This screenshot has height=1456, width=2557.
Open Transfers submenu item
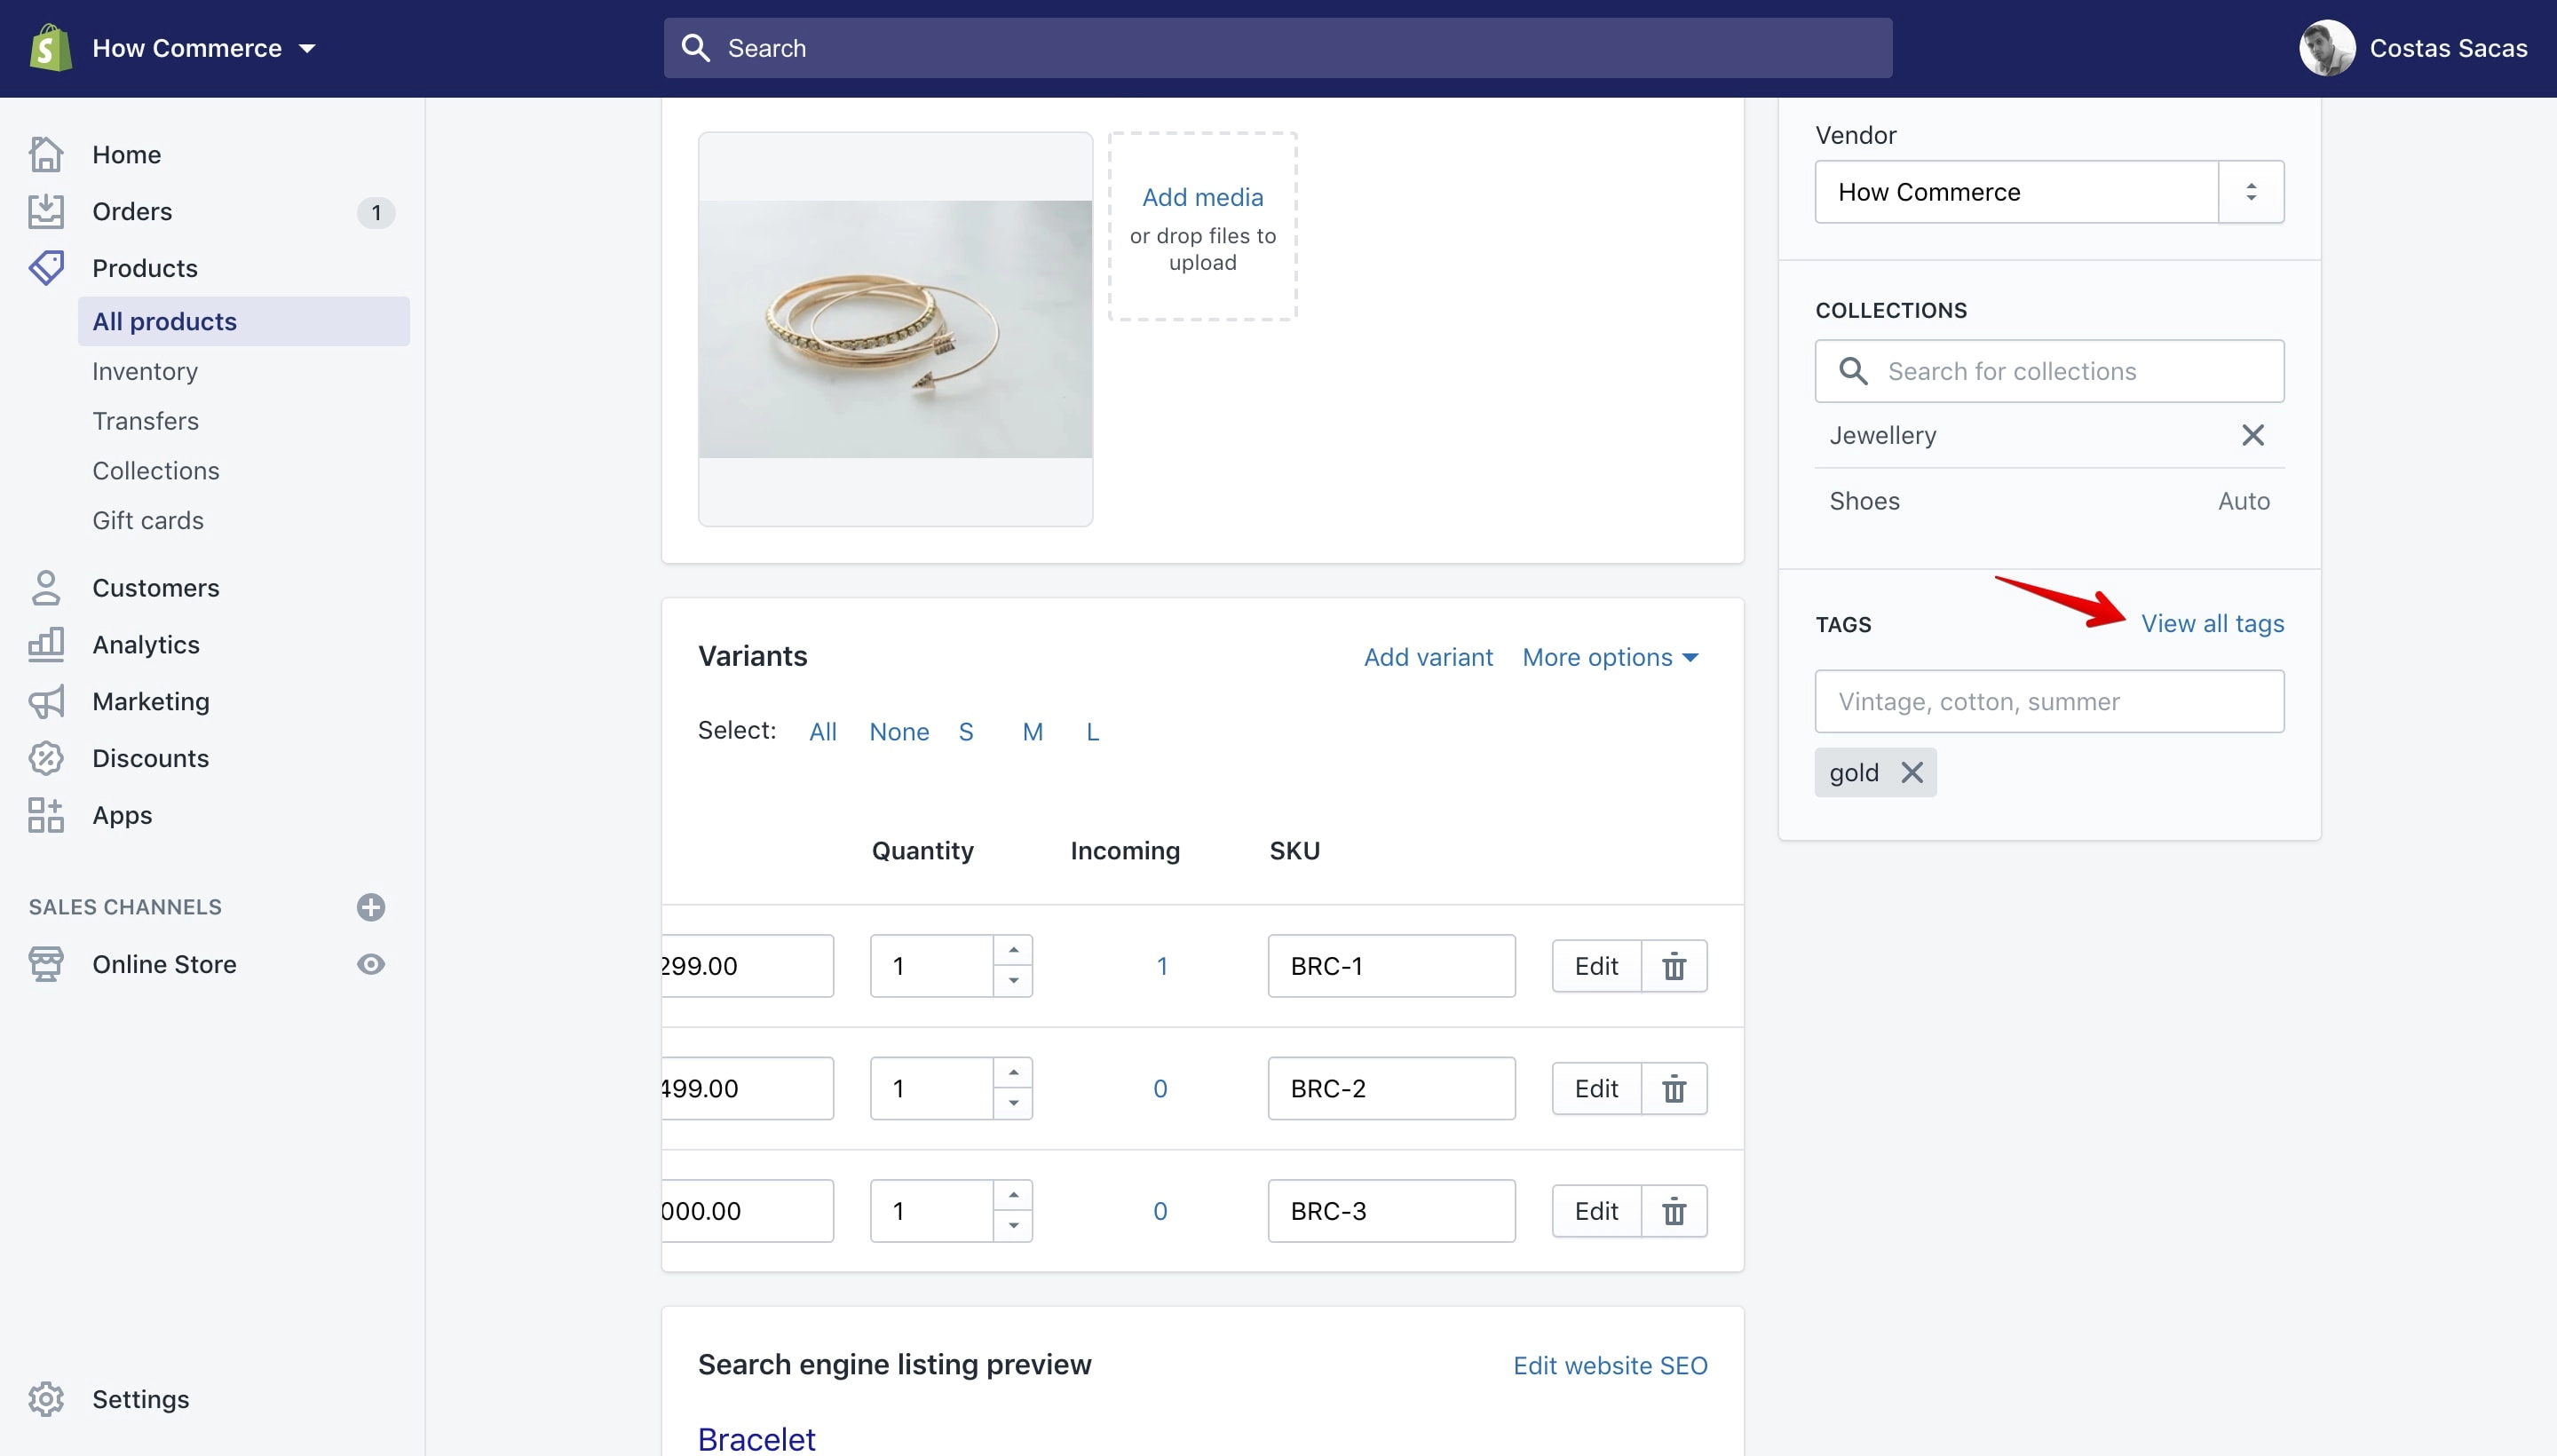[145, 421]
